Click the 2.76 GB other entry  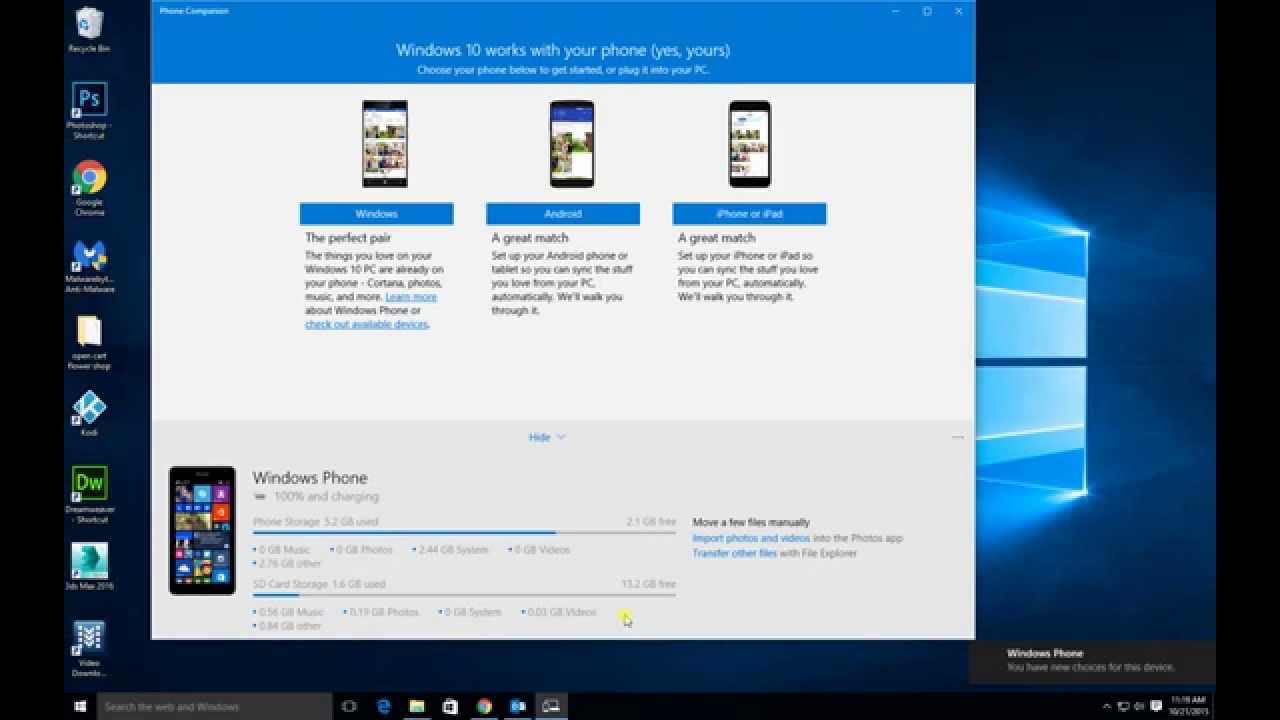click(x=288, y=564)
